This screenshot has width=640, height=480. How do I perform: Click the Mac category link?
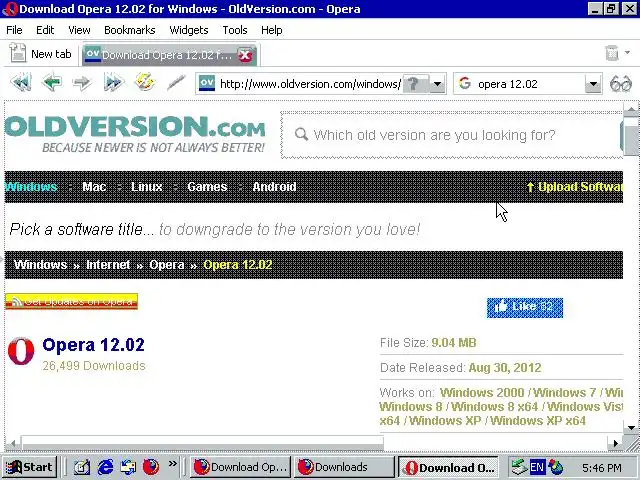click(94, 187)
